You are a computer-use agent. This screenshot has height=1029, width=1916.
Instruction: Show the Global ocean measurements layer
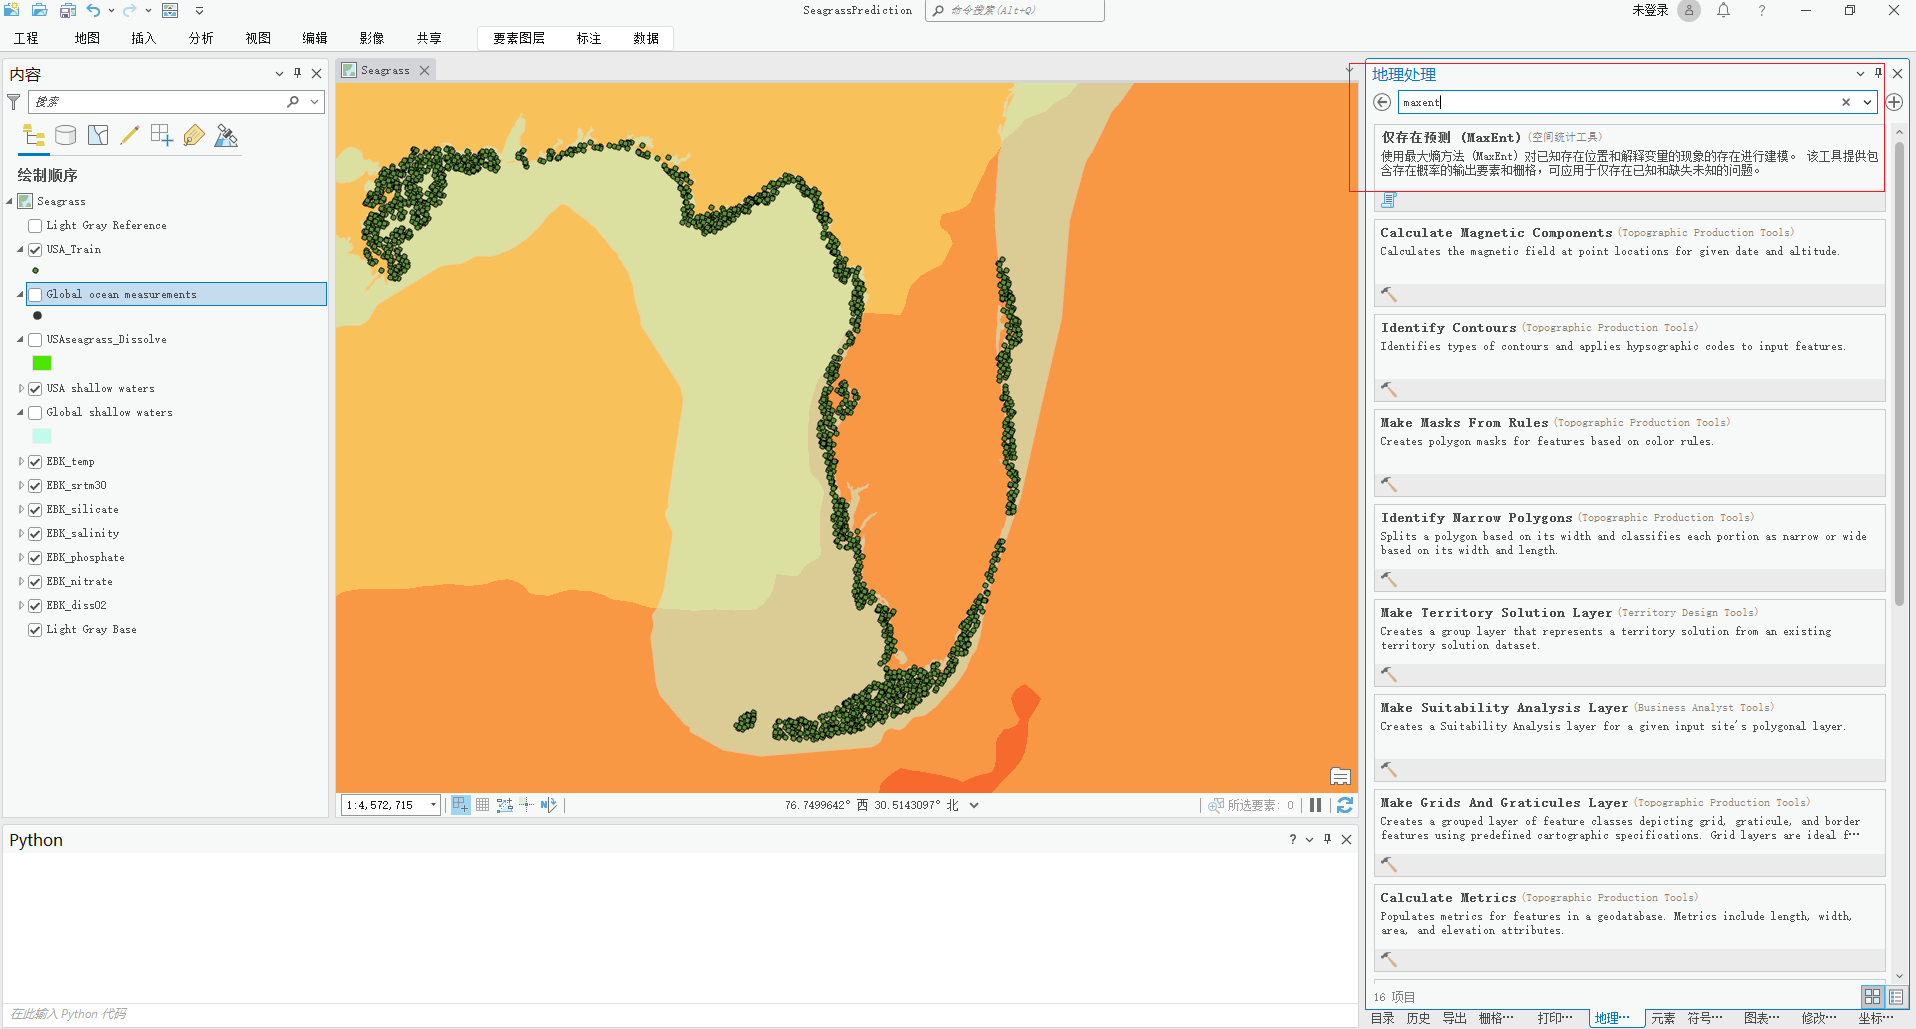(x=35, y=294)
